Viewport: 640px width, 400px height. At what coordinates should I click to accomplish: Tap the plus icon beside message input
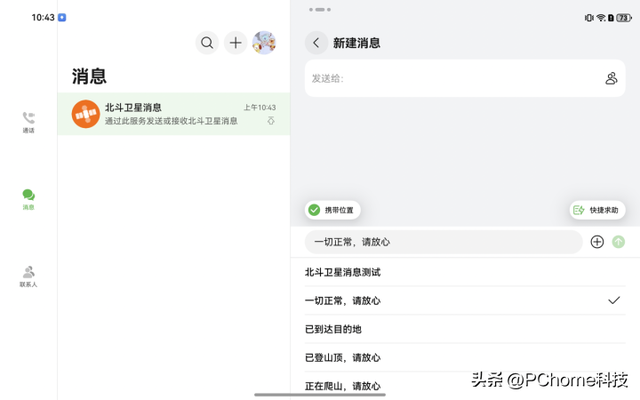(x=597, y=242)
